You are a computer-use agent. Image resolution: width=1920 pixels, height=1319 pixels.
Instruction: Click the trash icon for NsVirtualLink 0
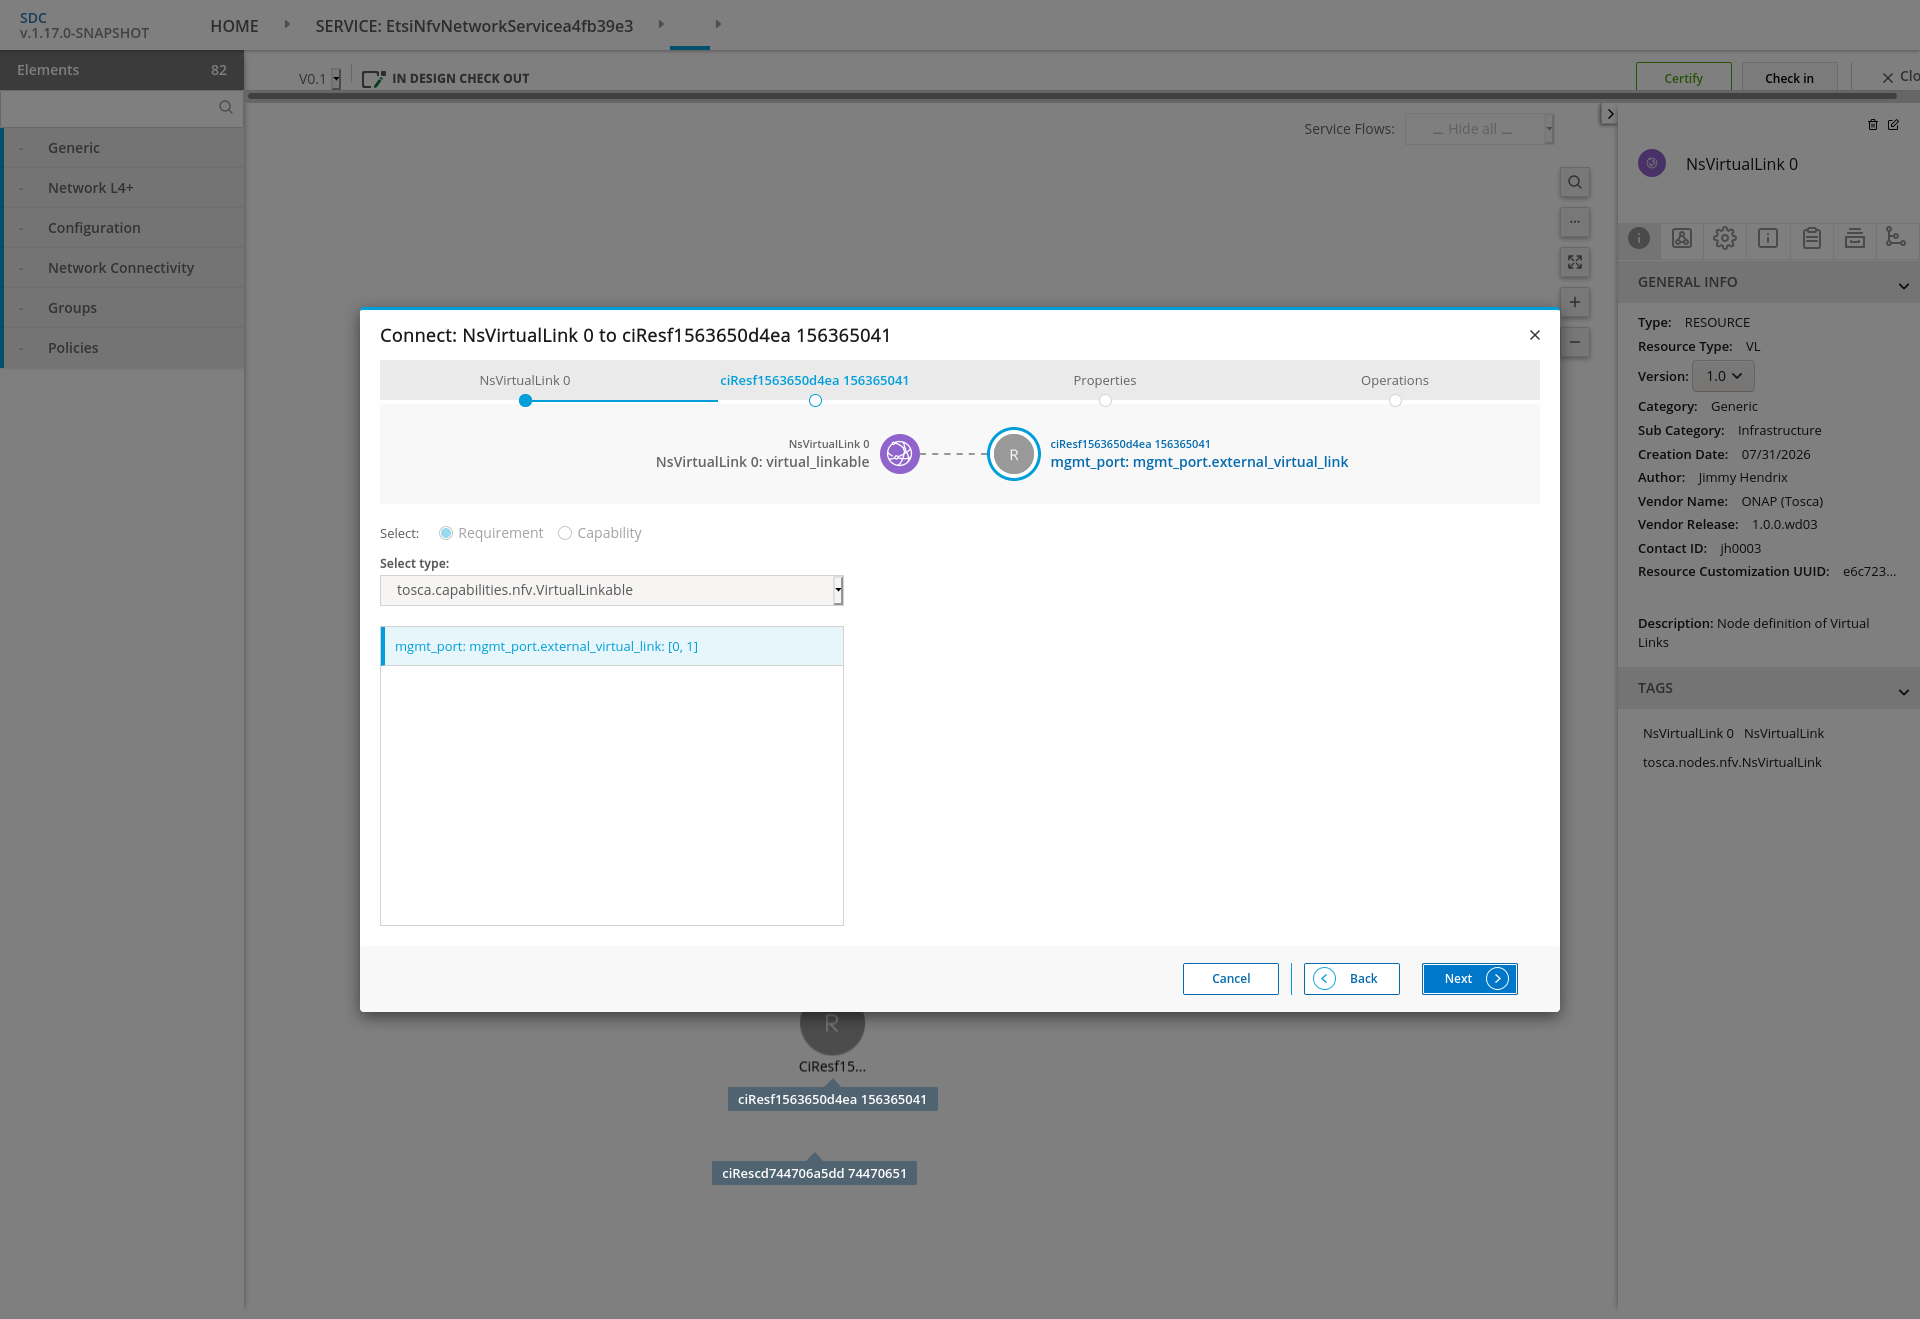pyautogui.click(x=1873, y=125)
